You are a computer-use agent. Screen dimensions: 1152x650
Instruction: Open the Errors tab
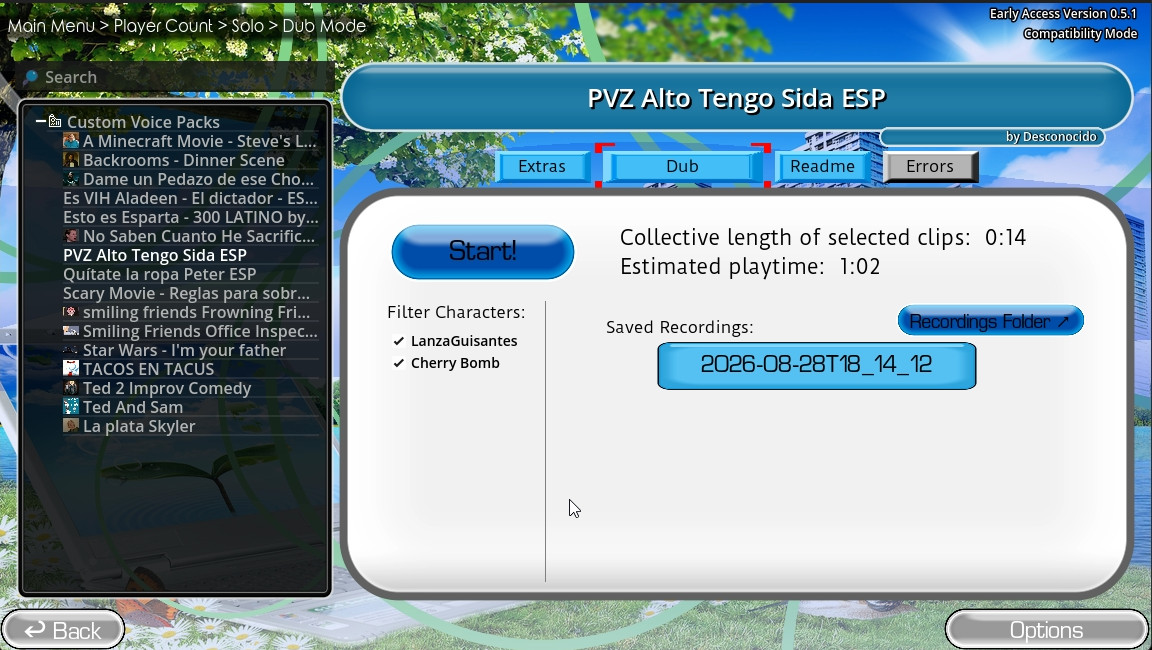pos(930,167)
